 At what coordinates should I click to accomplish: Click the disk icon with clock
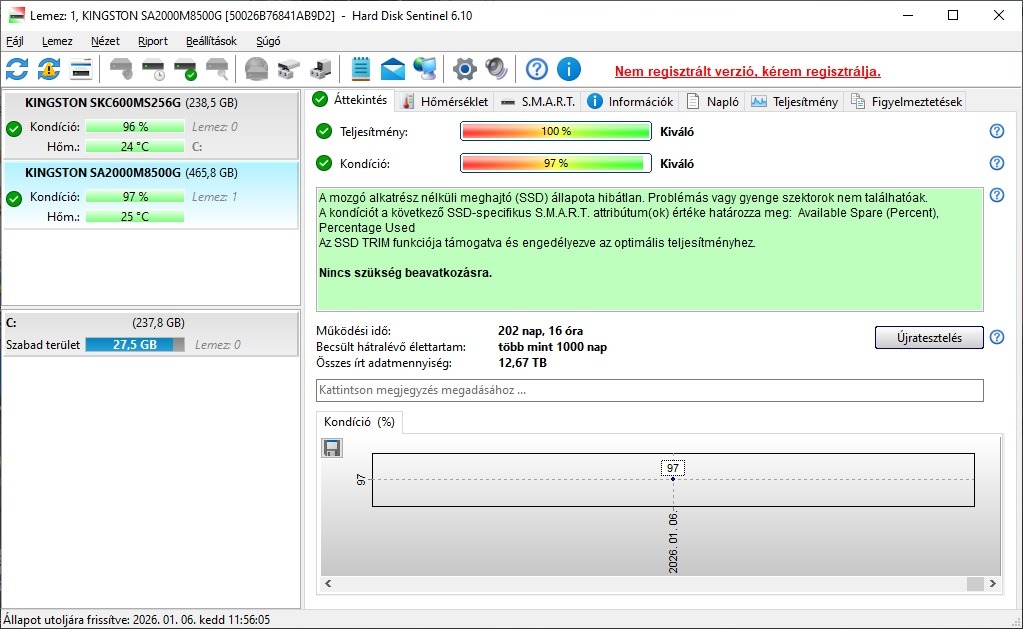click(154, 69)
